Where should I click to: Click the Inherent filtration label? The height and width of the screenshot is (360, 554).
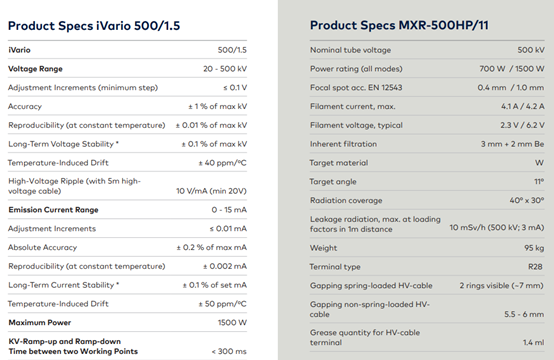pyautogui.click(x=343, y=144)
